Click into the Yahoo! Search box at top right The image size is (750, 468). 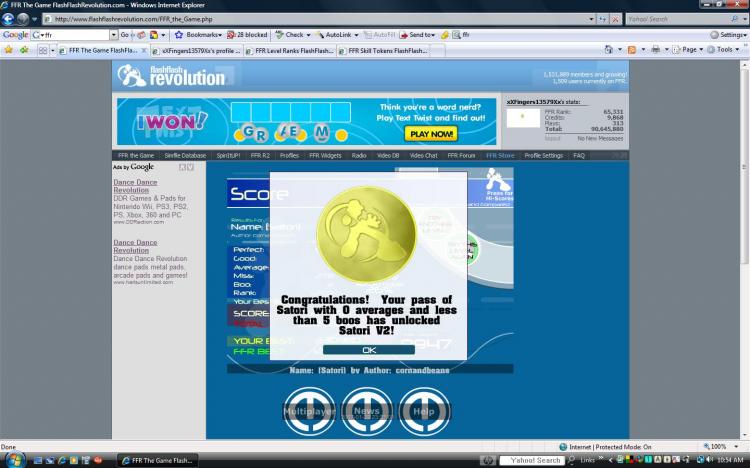click(677, 19)
